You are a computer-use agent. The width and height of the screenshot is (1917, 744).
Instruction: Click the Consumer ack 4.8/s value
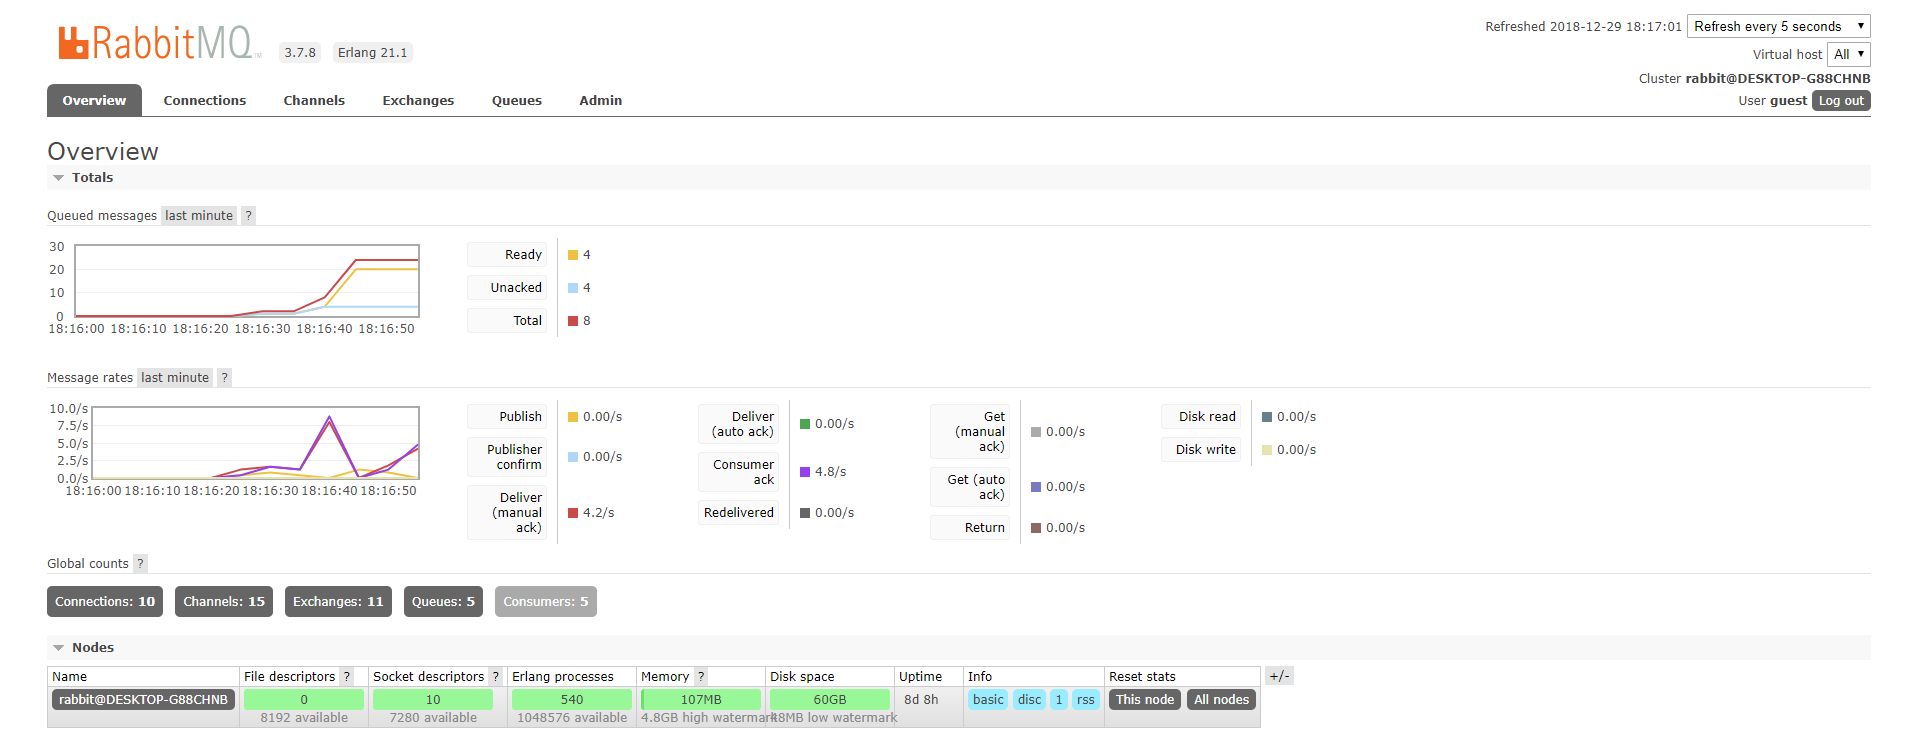[x=830, y=472]
